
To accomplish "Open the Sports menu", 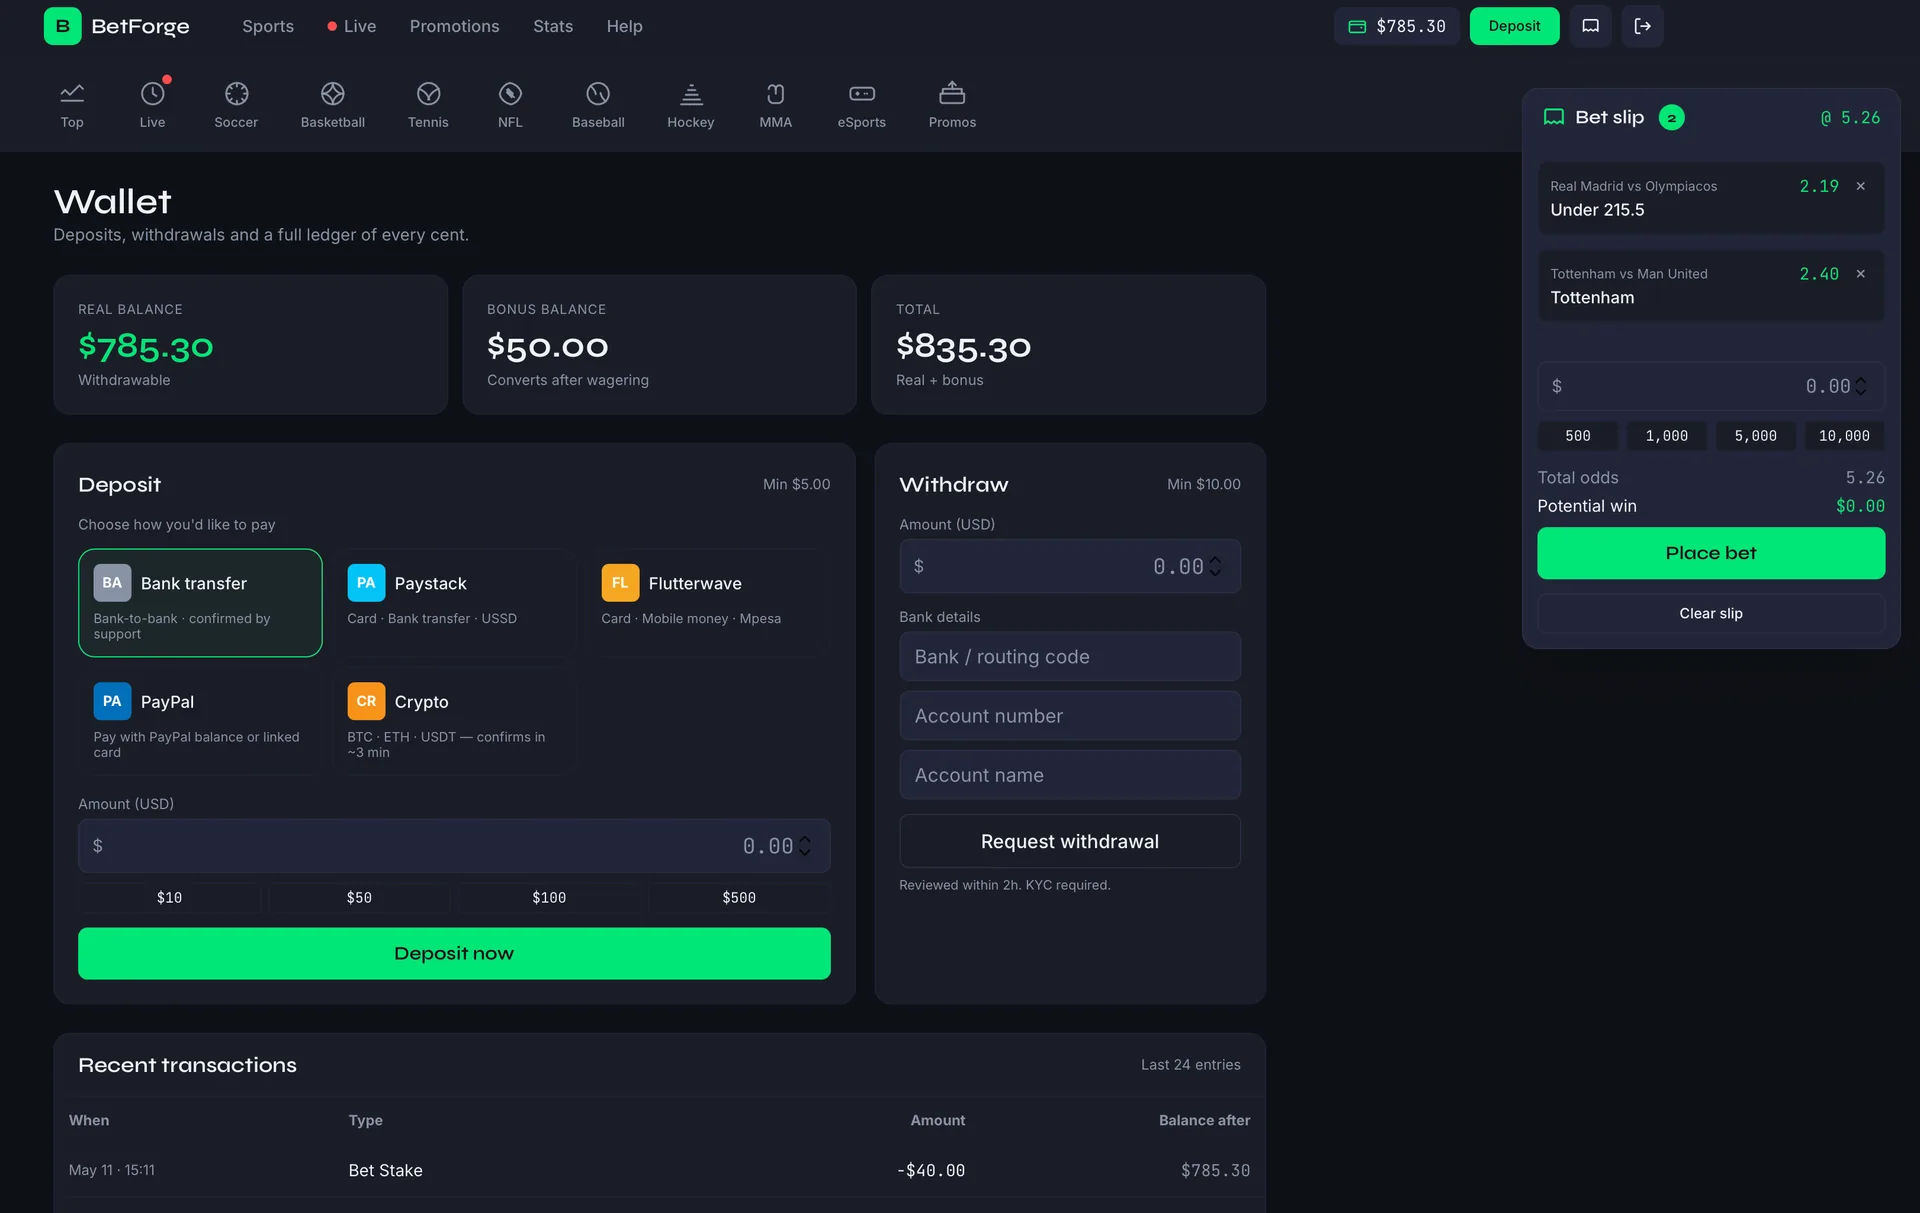I will point(268,26).
